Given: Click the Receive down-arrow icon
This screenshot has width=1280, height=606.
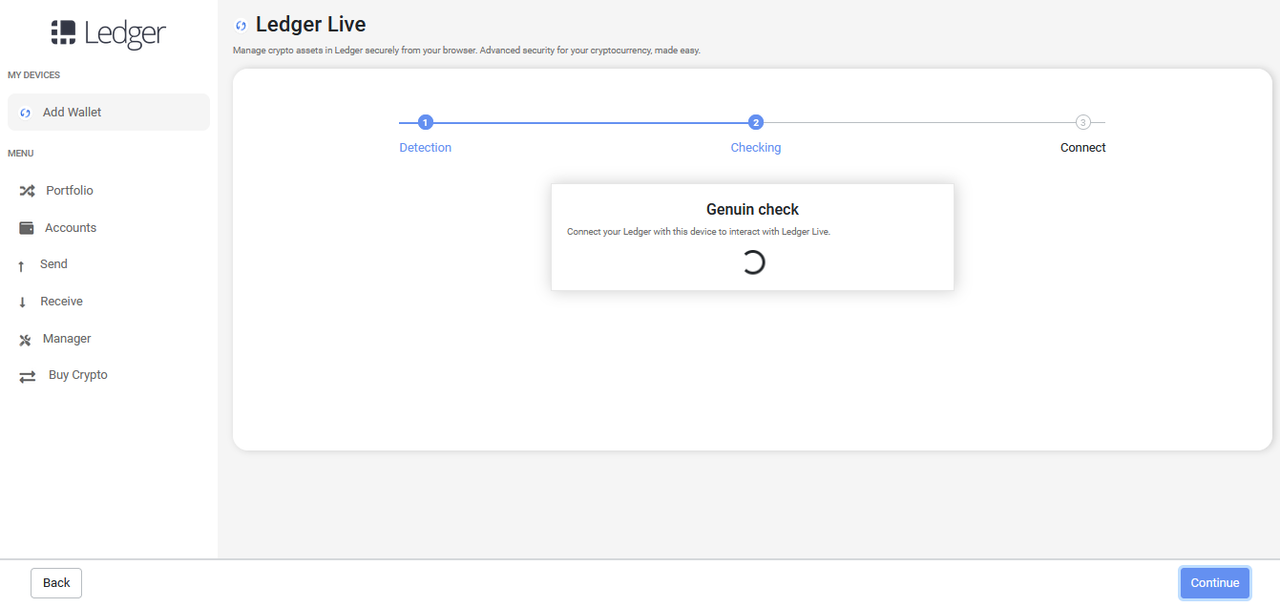Looking at the screenshot, I should (22, 302).
